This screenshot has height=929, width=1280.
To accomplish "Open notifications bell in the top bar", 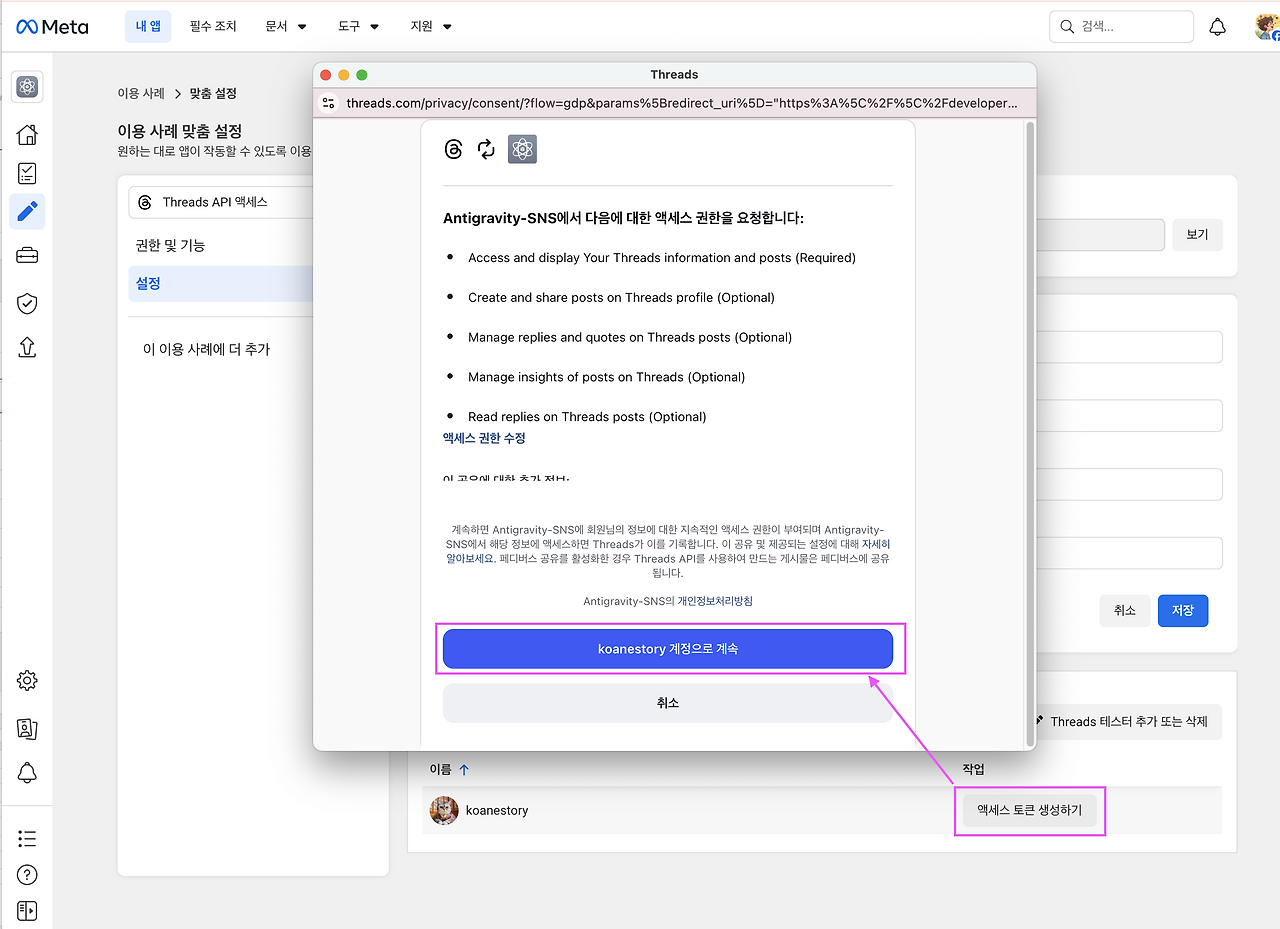I will click(x=1217, y=27).
